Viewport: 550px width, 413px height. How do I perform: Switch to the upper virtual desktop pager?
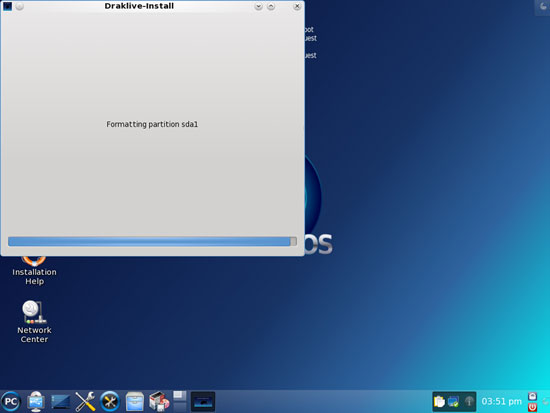point(180,396)
